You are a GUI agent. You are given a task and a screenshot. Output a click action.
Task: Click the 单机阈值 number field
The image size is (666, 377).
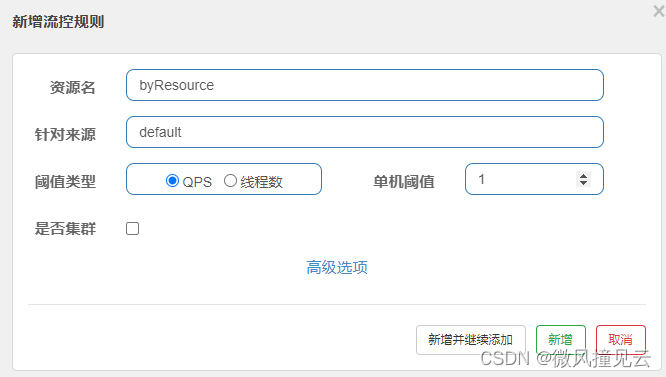[534, 179]
